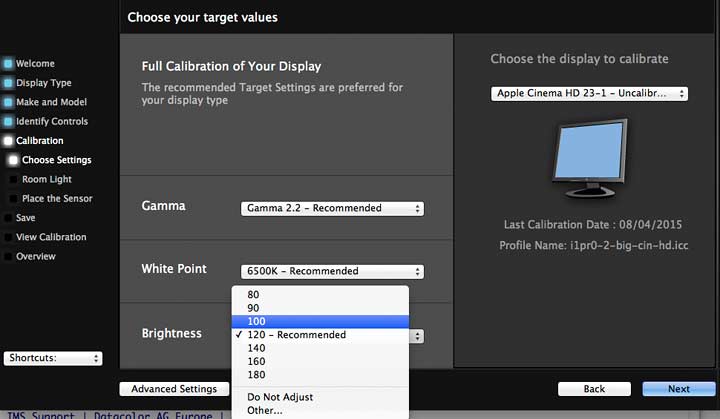Select Display Type step in sidebar

pos(44,83)
